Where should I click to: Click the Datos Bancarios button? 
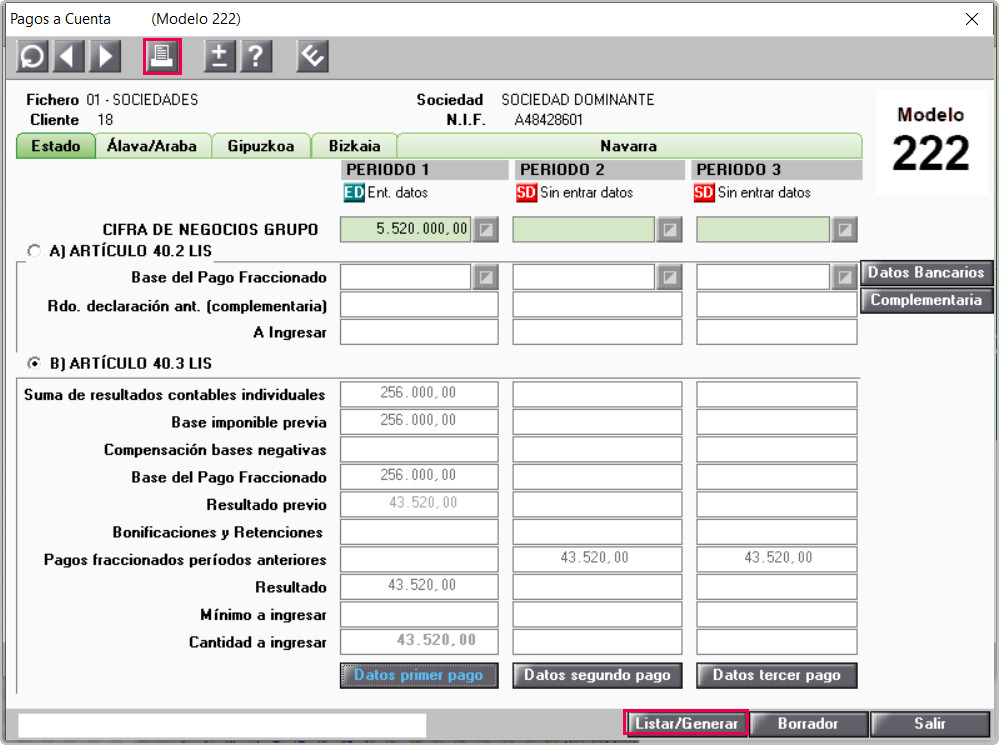pos(926,273)
